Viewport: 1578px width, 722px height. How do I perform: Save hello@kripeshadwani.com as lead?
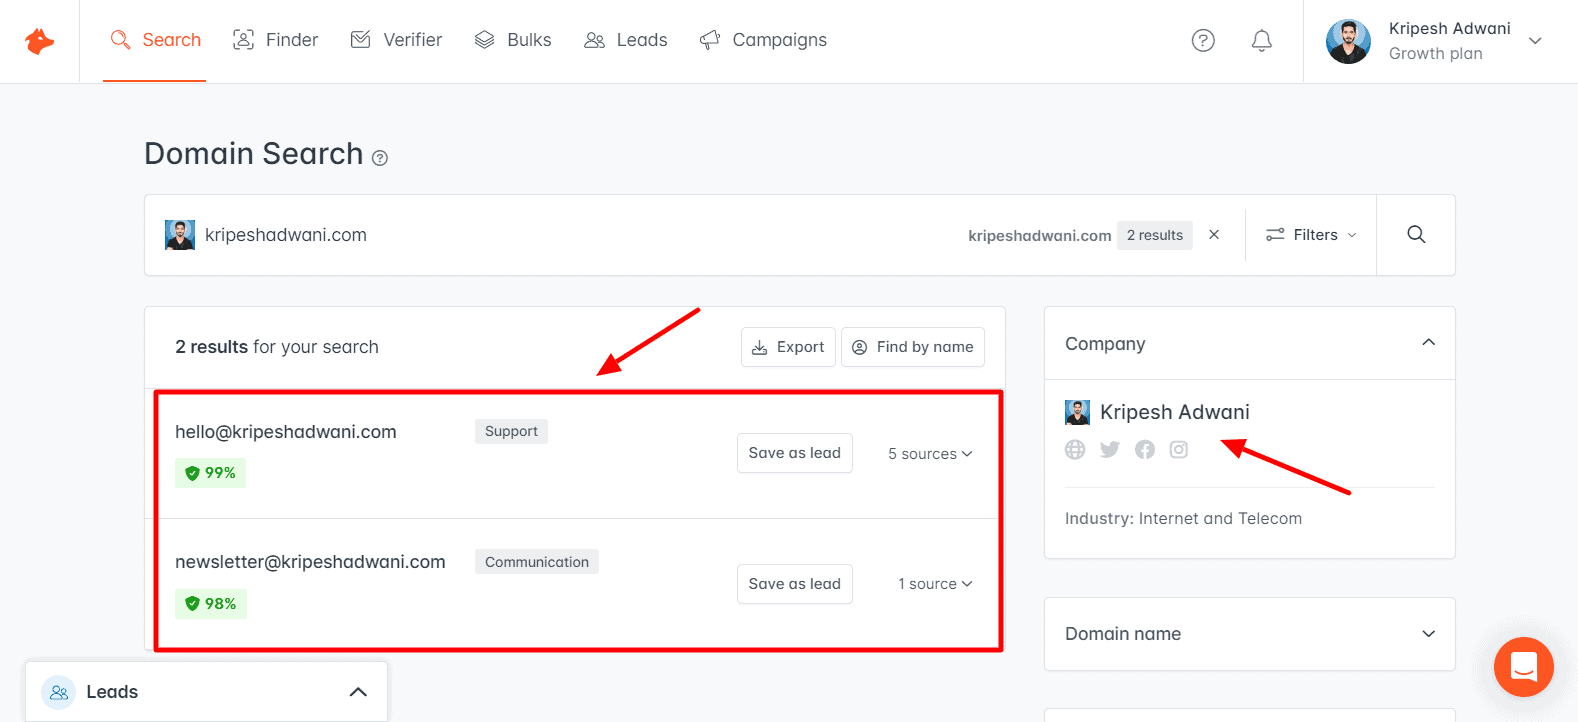pos(794,453)
